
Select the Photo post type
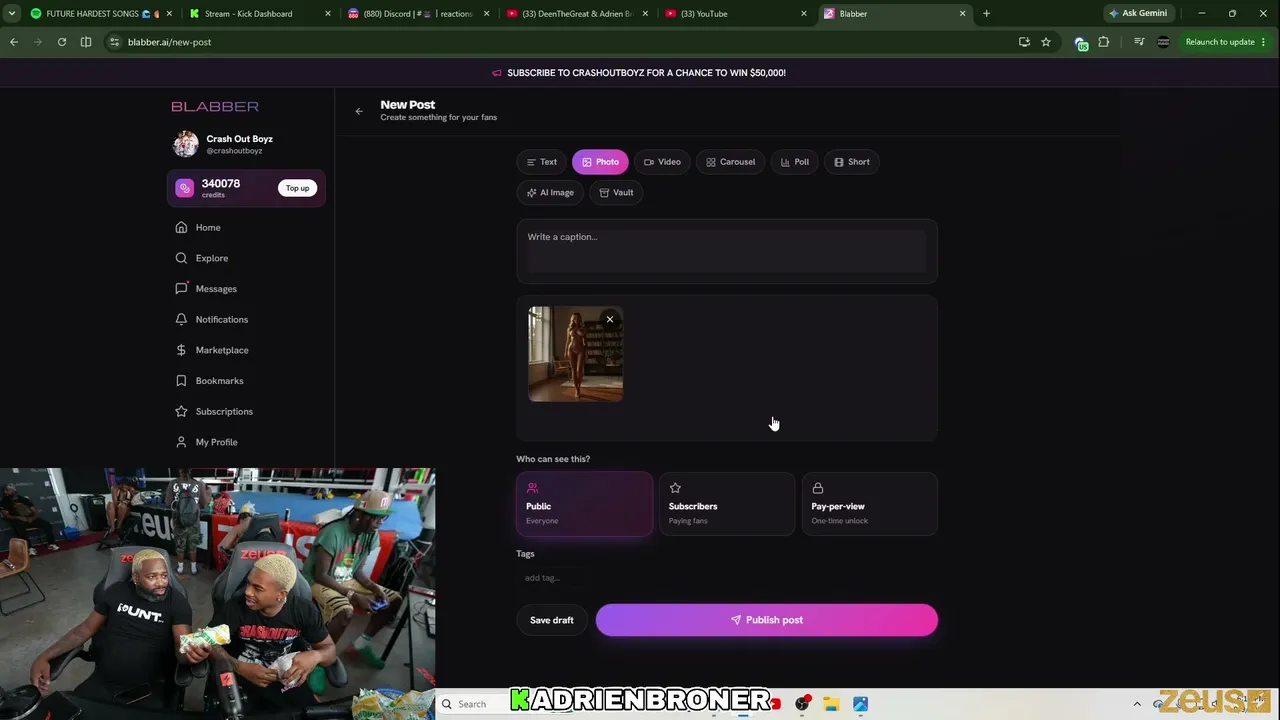[x=600, y=162]
